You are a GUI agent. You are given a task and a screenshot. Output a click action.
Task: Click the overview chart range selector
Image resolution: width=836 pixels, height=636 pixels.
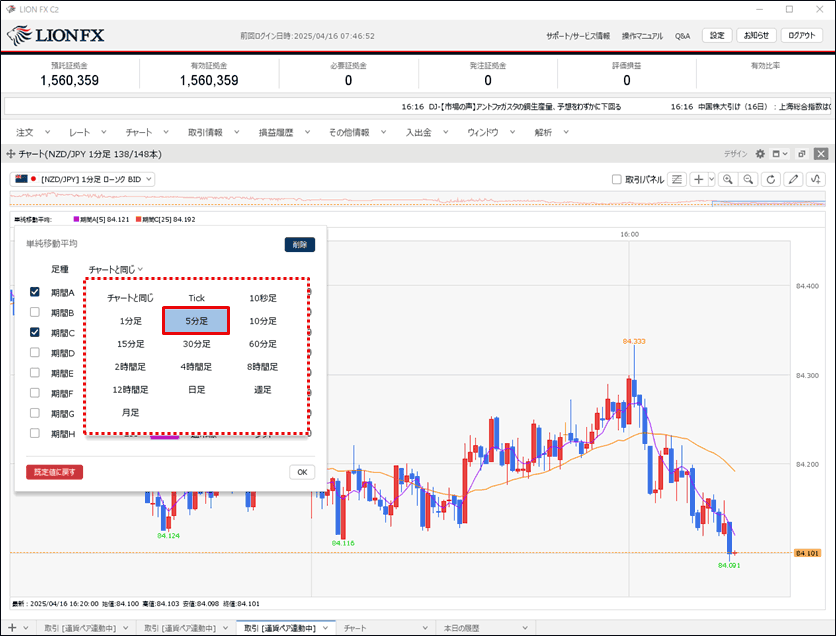click(x=769, y=203)
